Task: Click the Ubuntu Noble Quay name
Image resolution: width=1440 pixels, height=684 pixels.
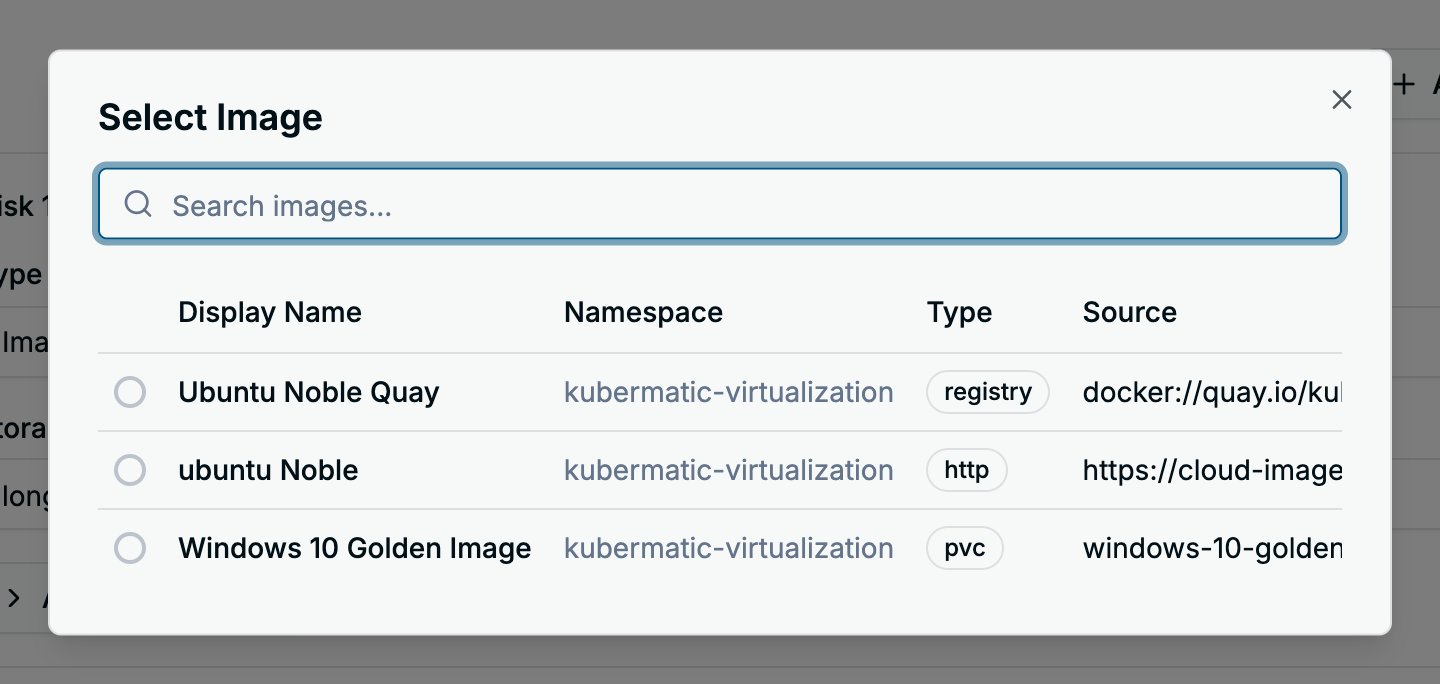Action: tap(309, 392)
